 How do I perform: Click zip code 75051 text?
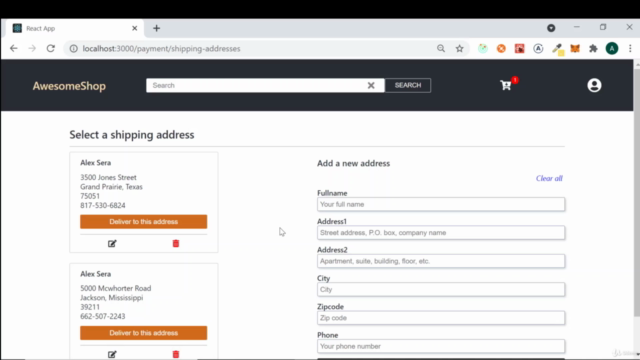[90, 196]
